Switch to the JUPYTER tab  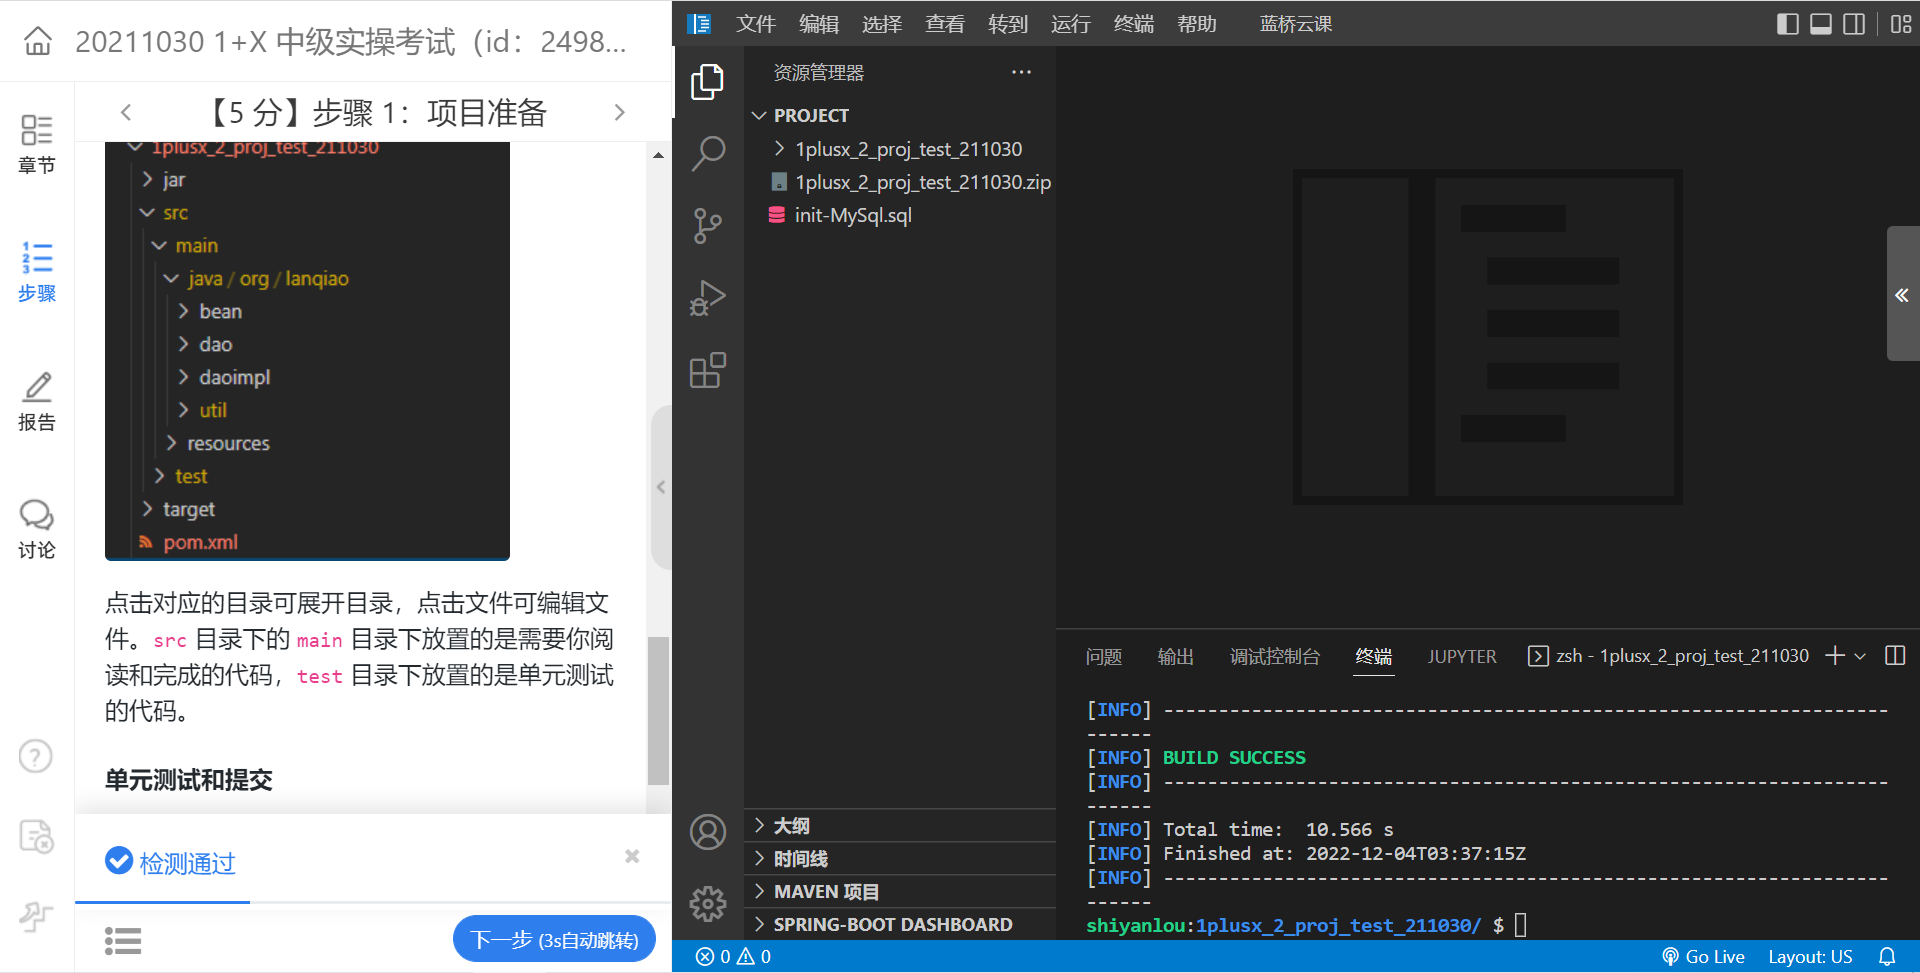(x=1462, y=656)
